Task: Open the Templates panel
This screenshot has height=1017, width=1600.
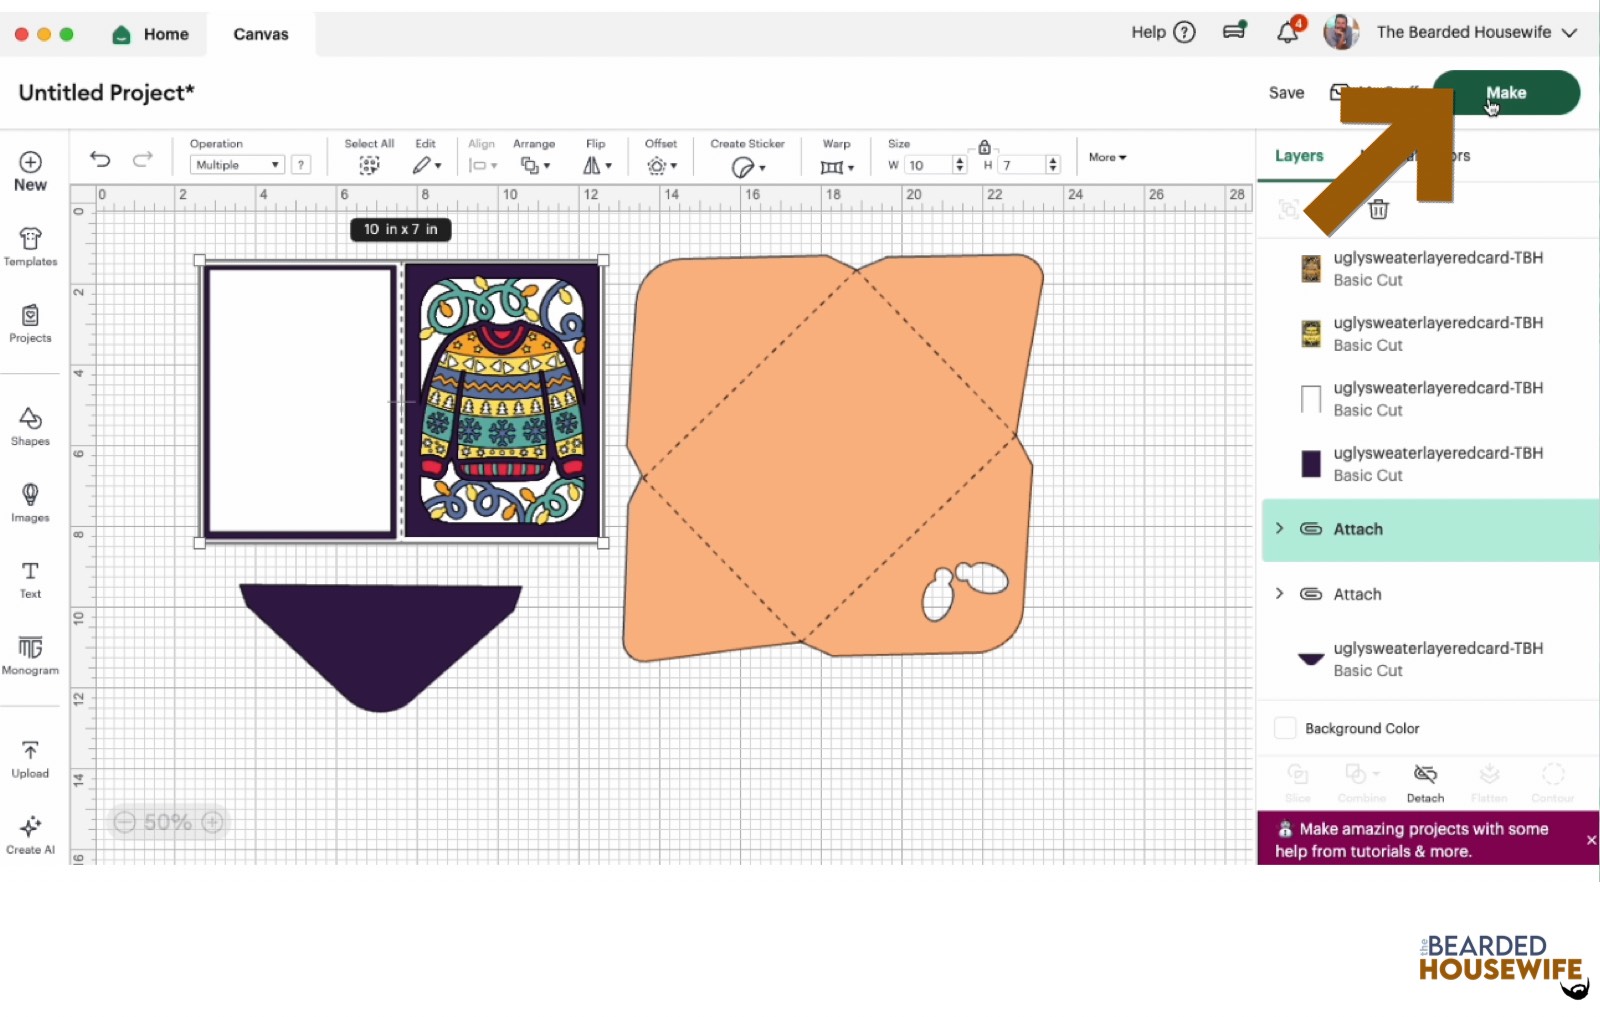Action: [30, 246]
